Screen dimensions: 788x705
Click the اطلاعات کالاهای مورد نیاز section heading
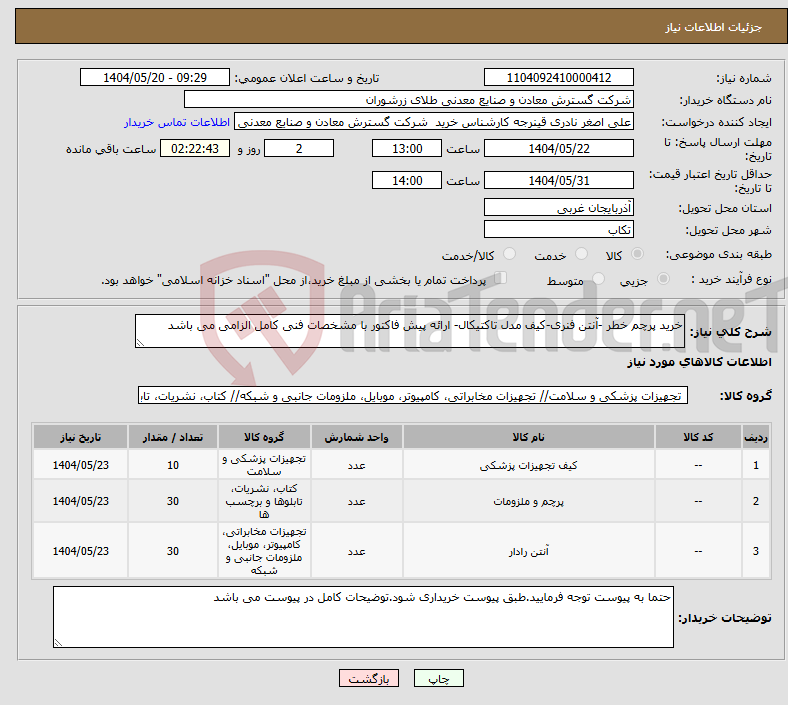(699, 362)
